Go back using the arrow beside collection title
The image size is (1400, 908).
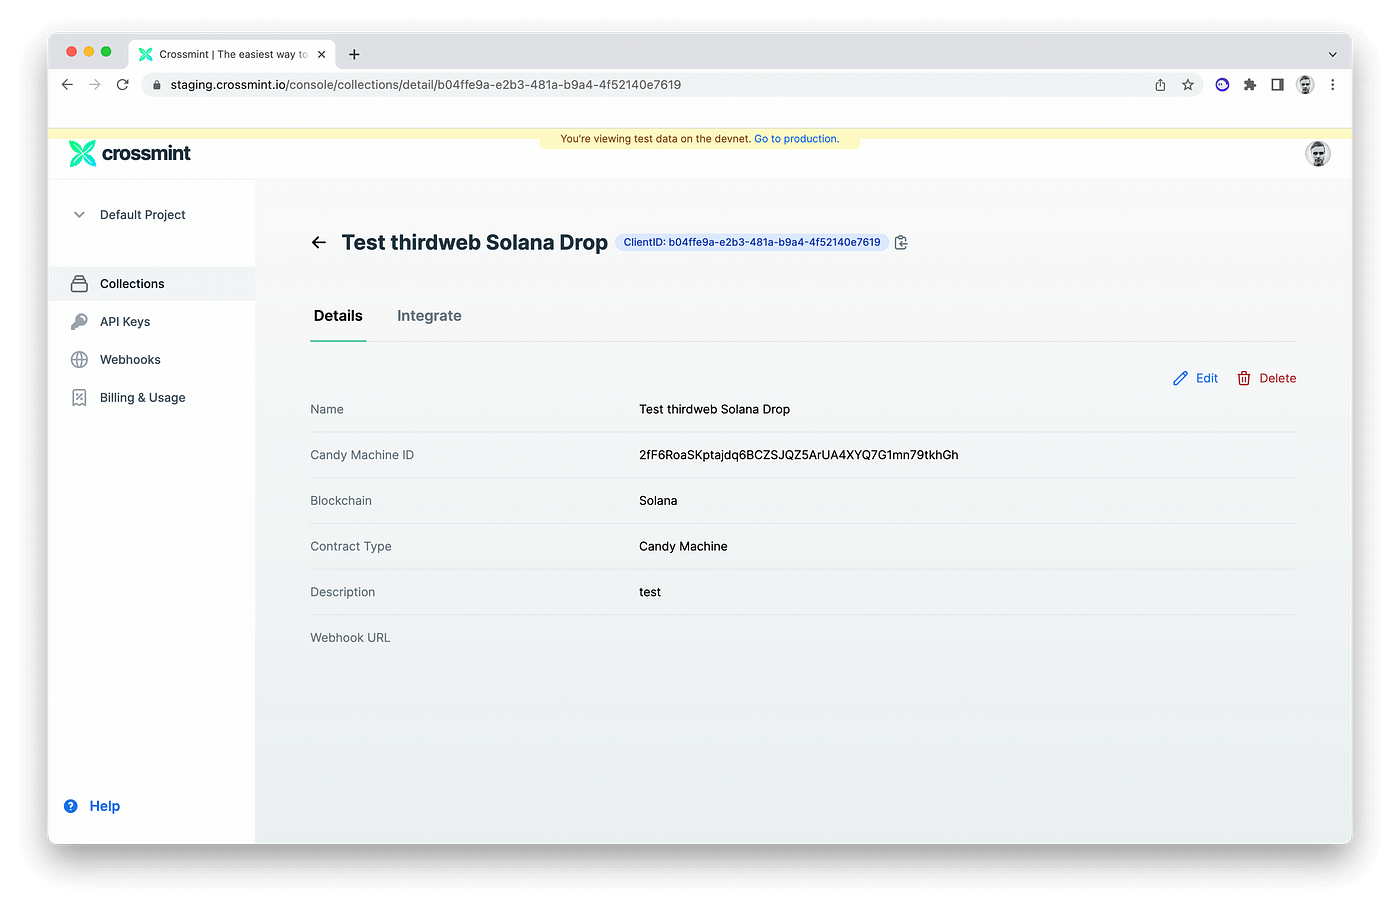pos(319,242)
